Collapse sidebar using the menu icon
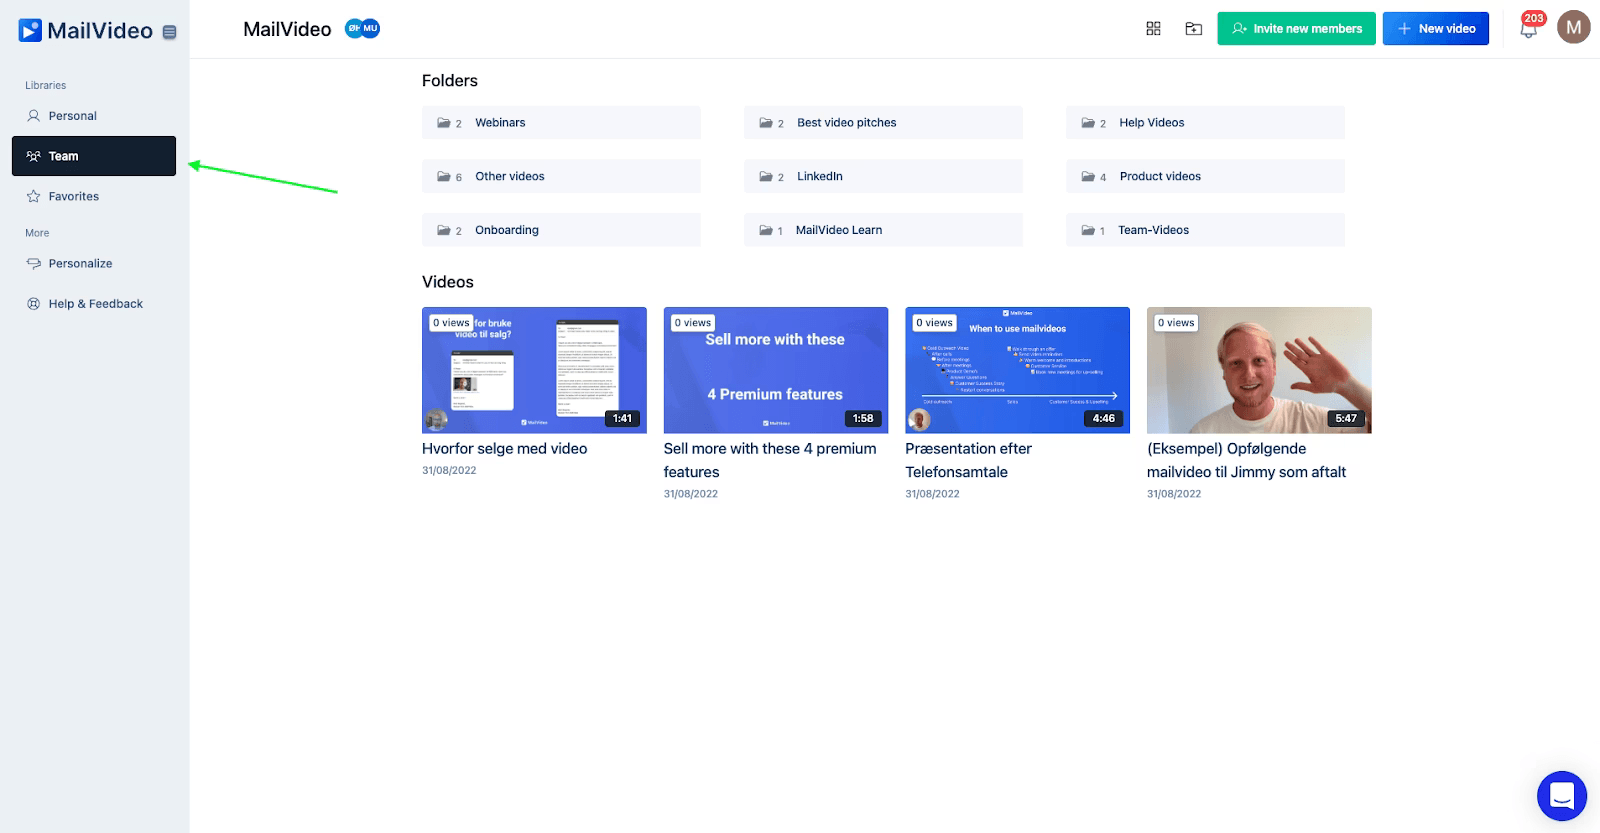This screenshot has width=1600, height=833. [170, 32]
